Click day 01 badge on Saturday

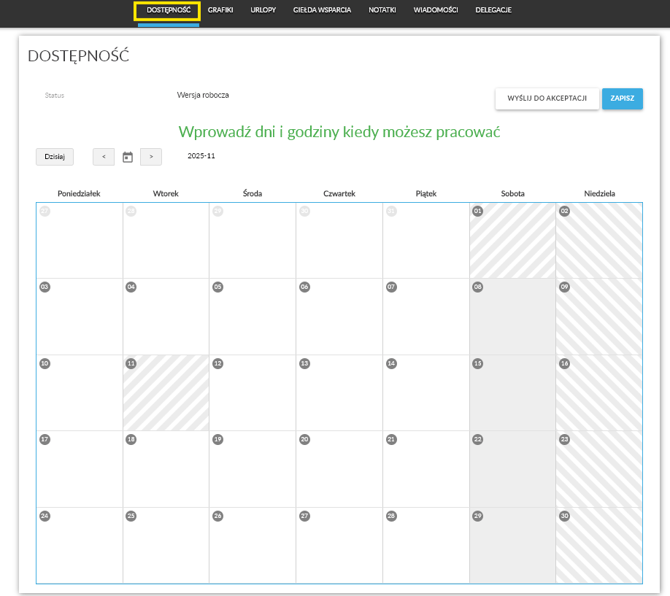coord(478,211)
